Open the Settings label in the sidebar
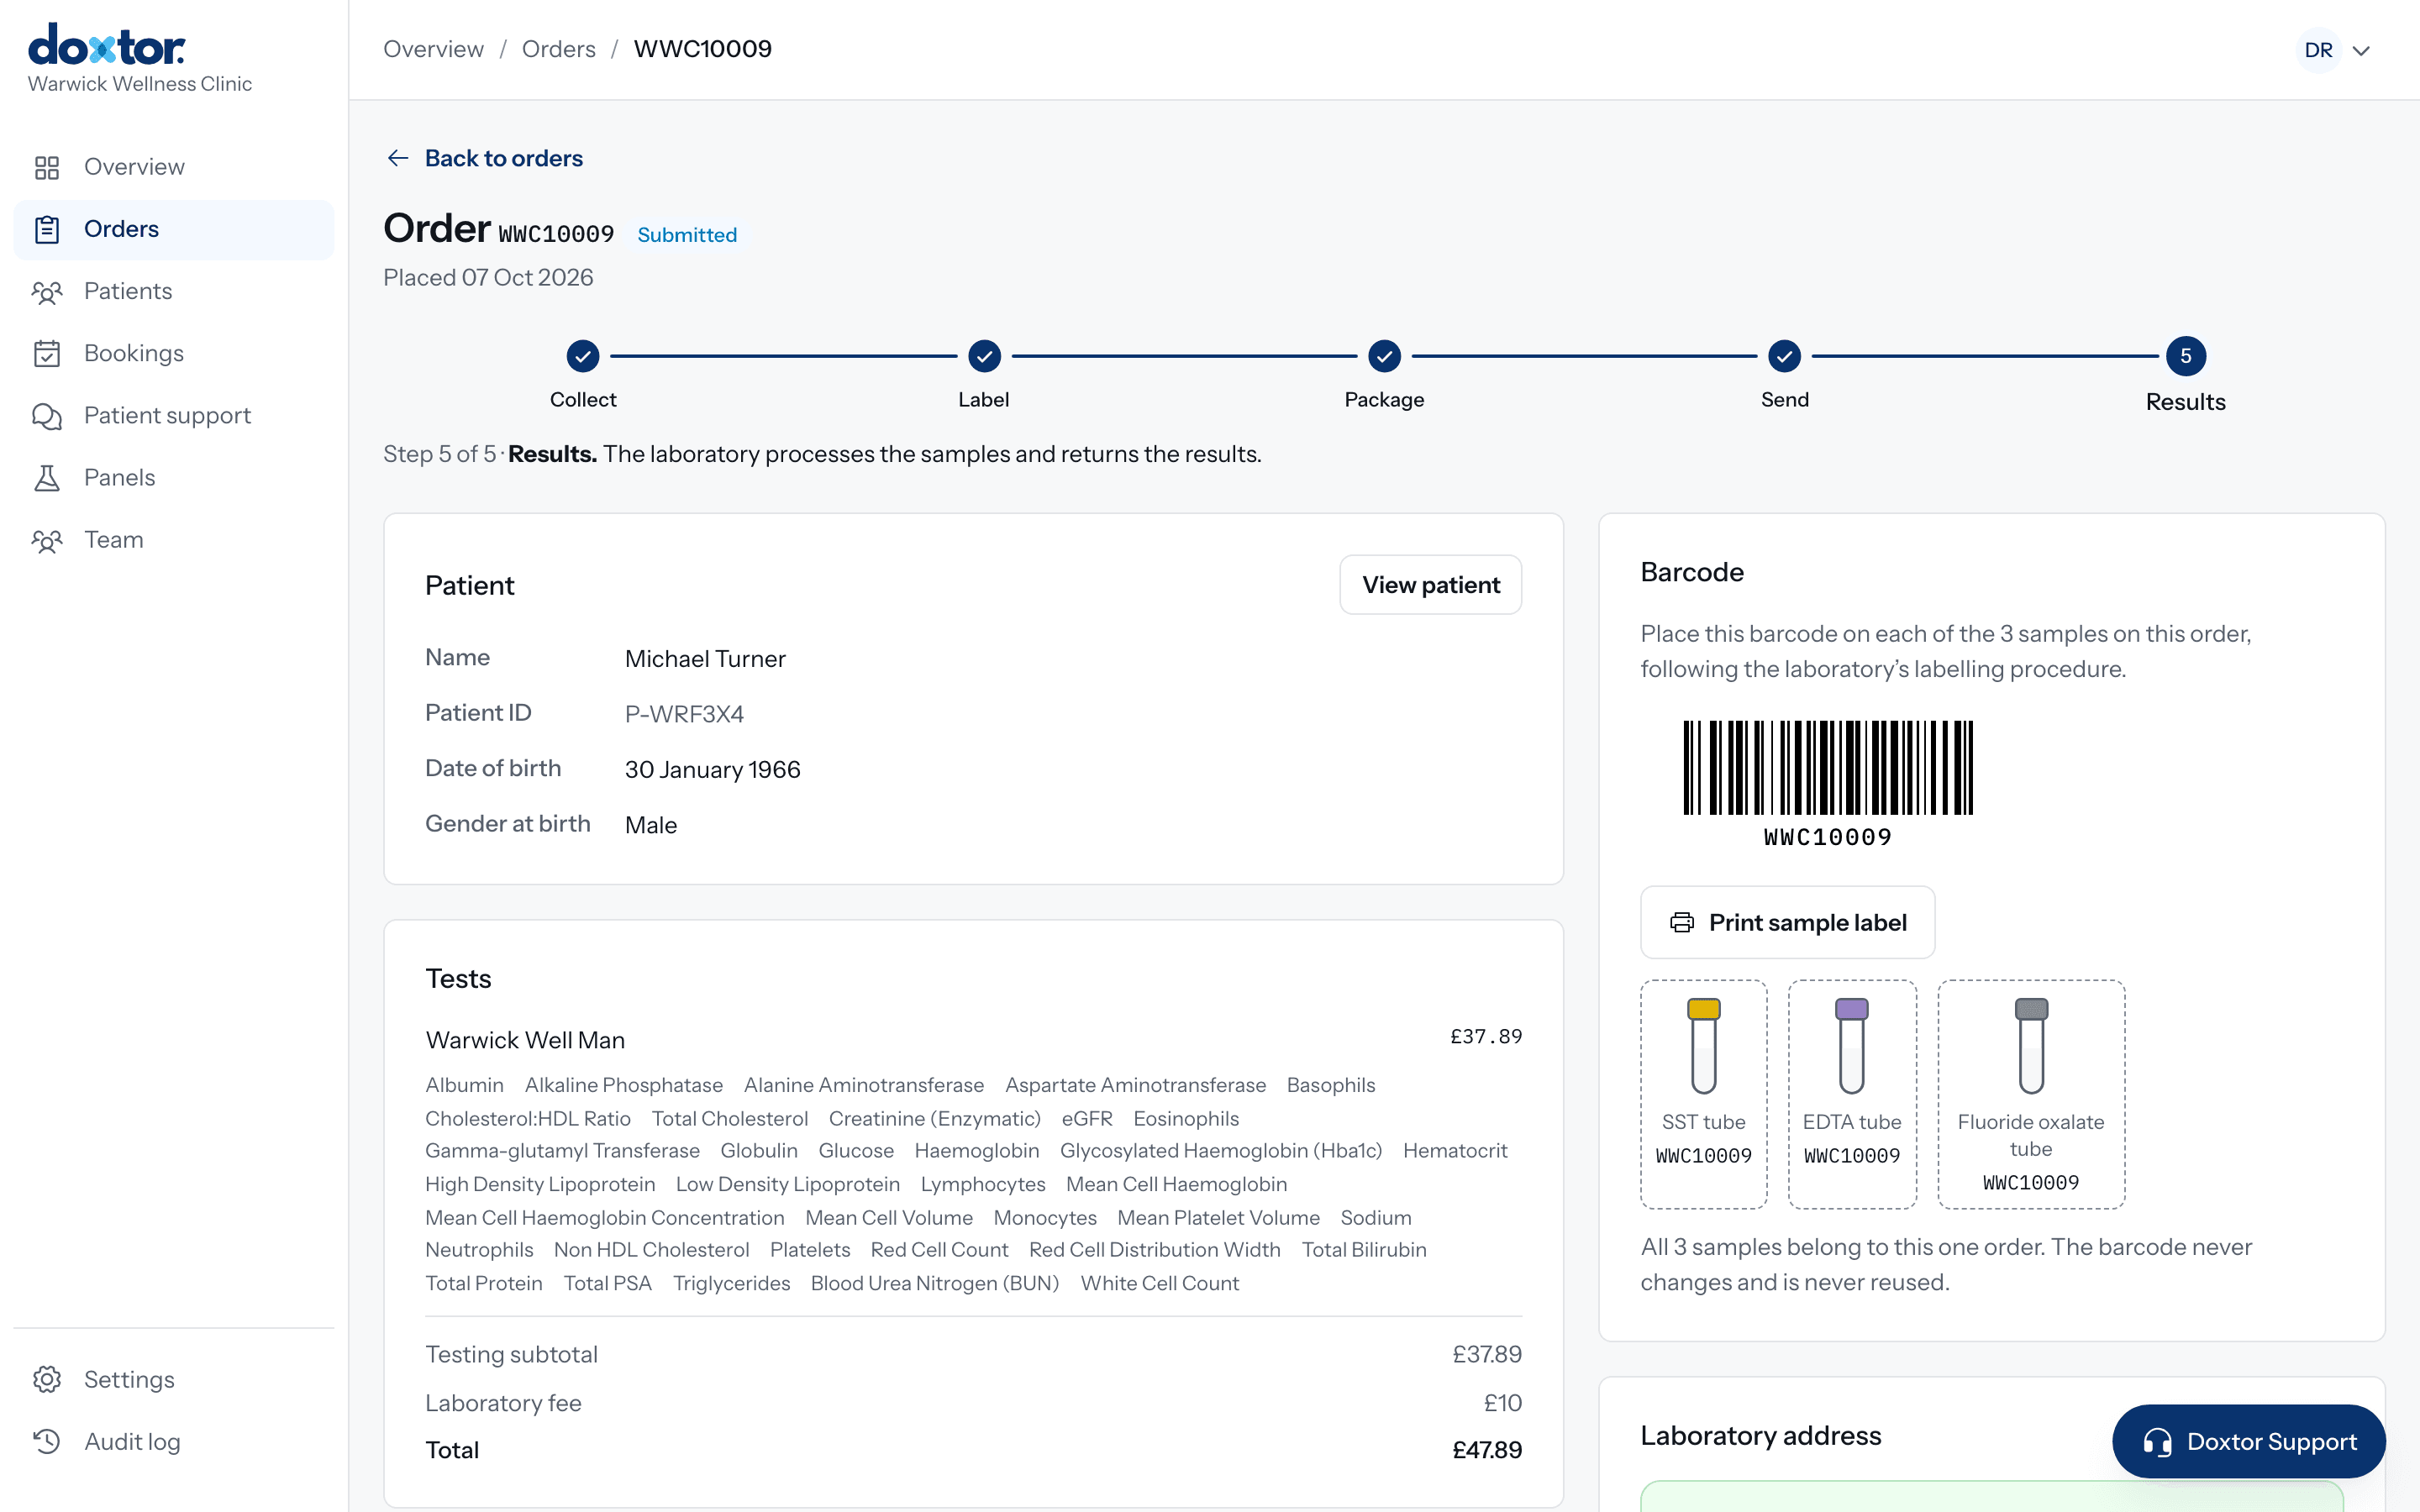Viewport: 2420px width, 1512px height. [x=129, y=1379]
